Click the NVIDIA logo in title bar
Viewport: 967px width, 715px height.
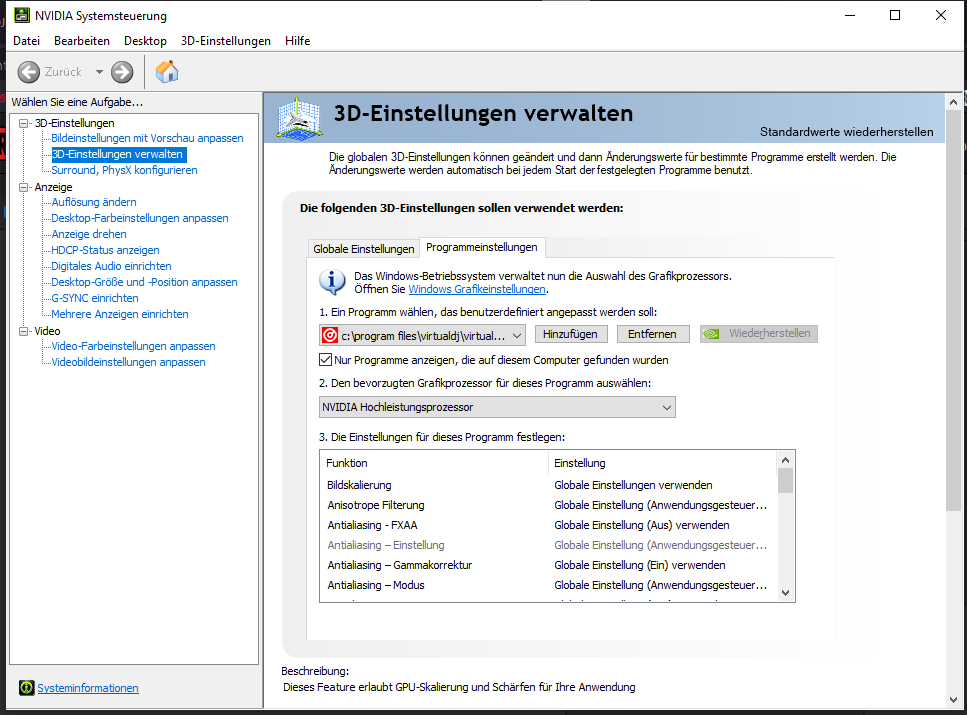(x=19, y=15)
